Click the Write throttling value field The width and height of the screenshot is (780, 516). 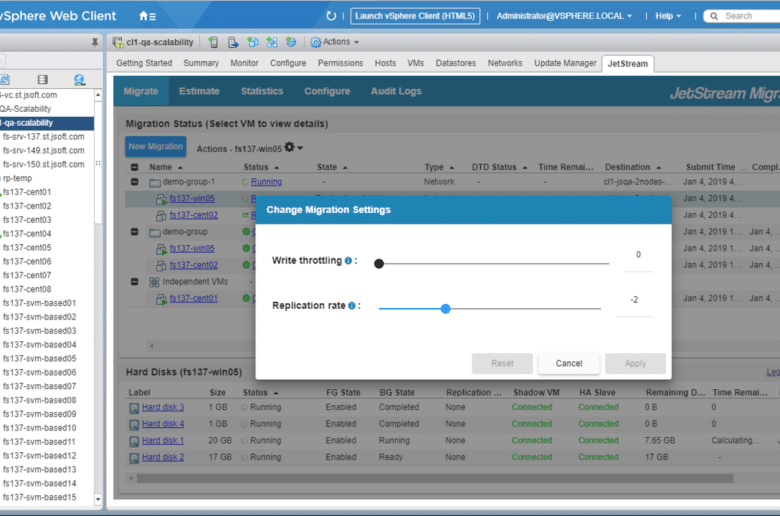(638, 255)
